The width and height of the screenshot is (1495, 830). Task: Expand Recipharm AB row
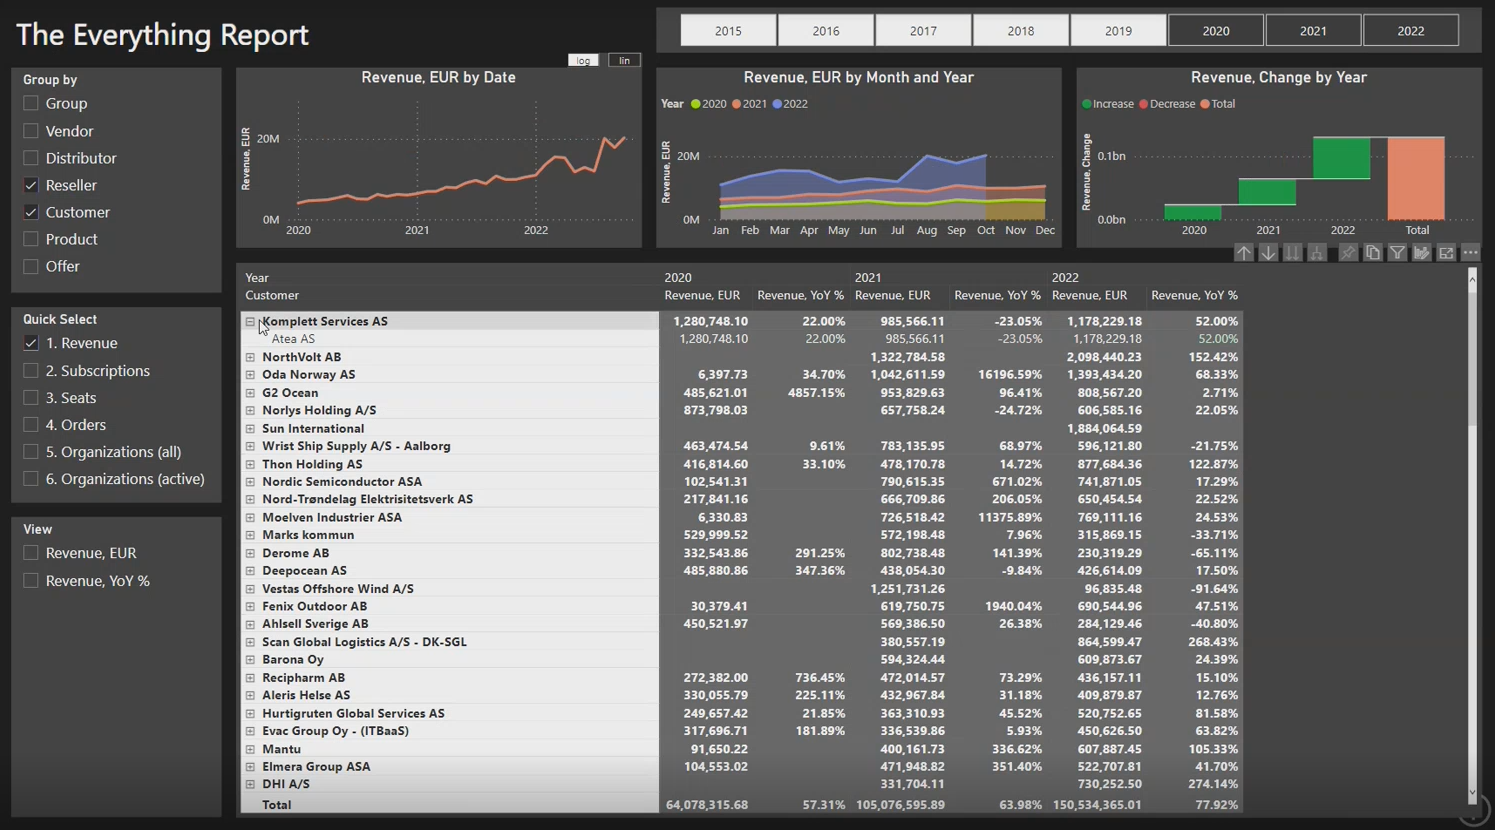[250, 678]
